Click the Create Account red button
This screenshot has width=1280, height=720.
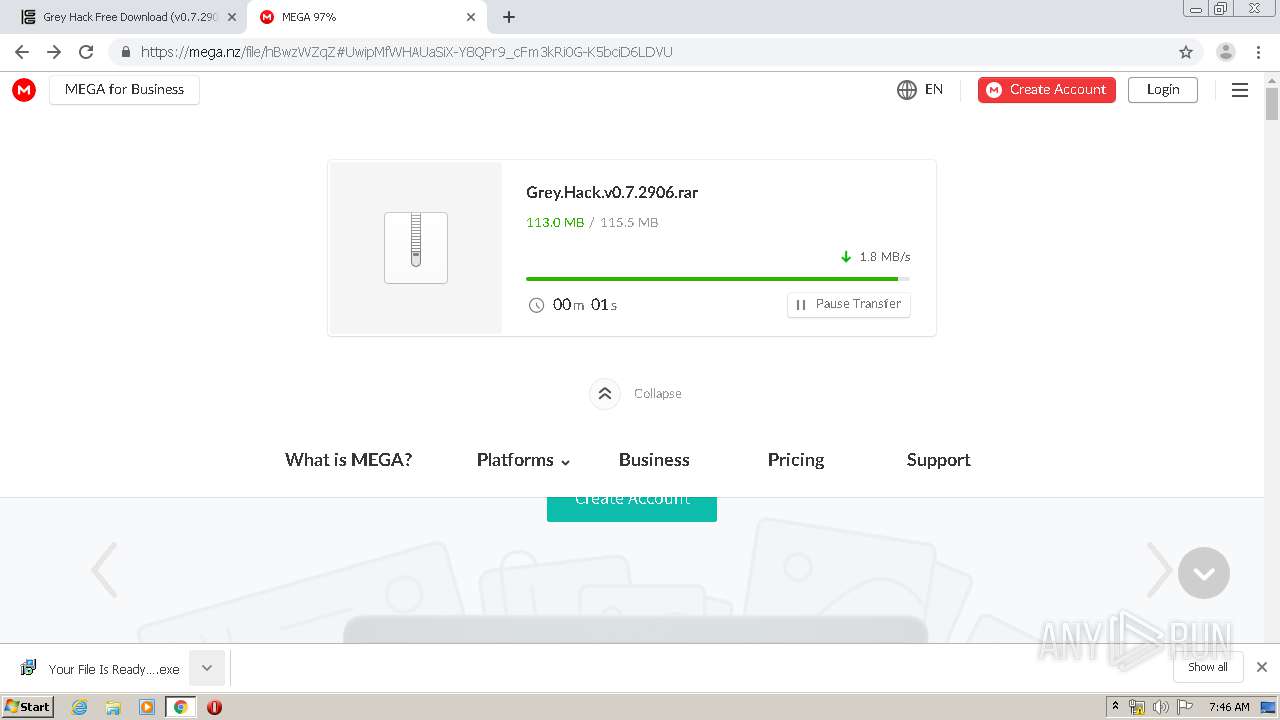pos(1047,90)
